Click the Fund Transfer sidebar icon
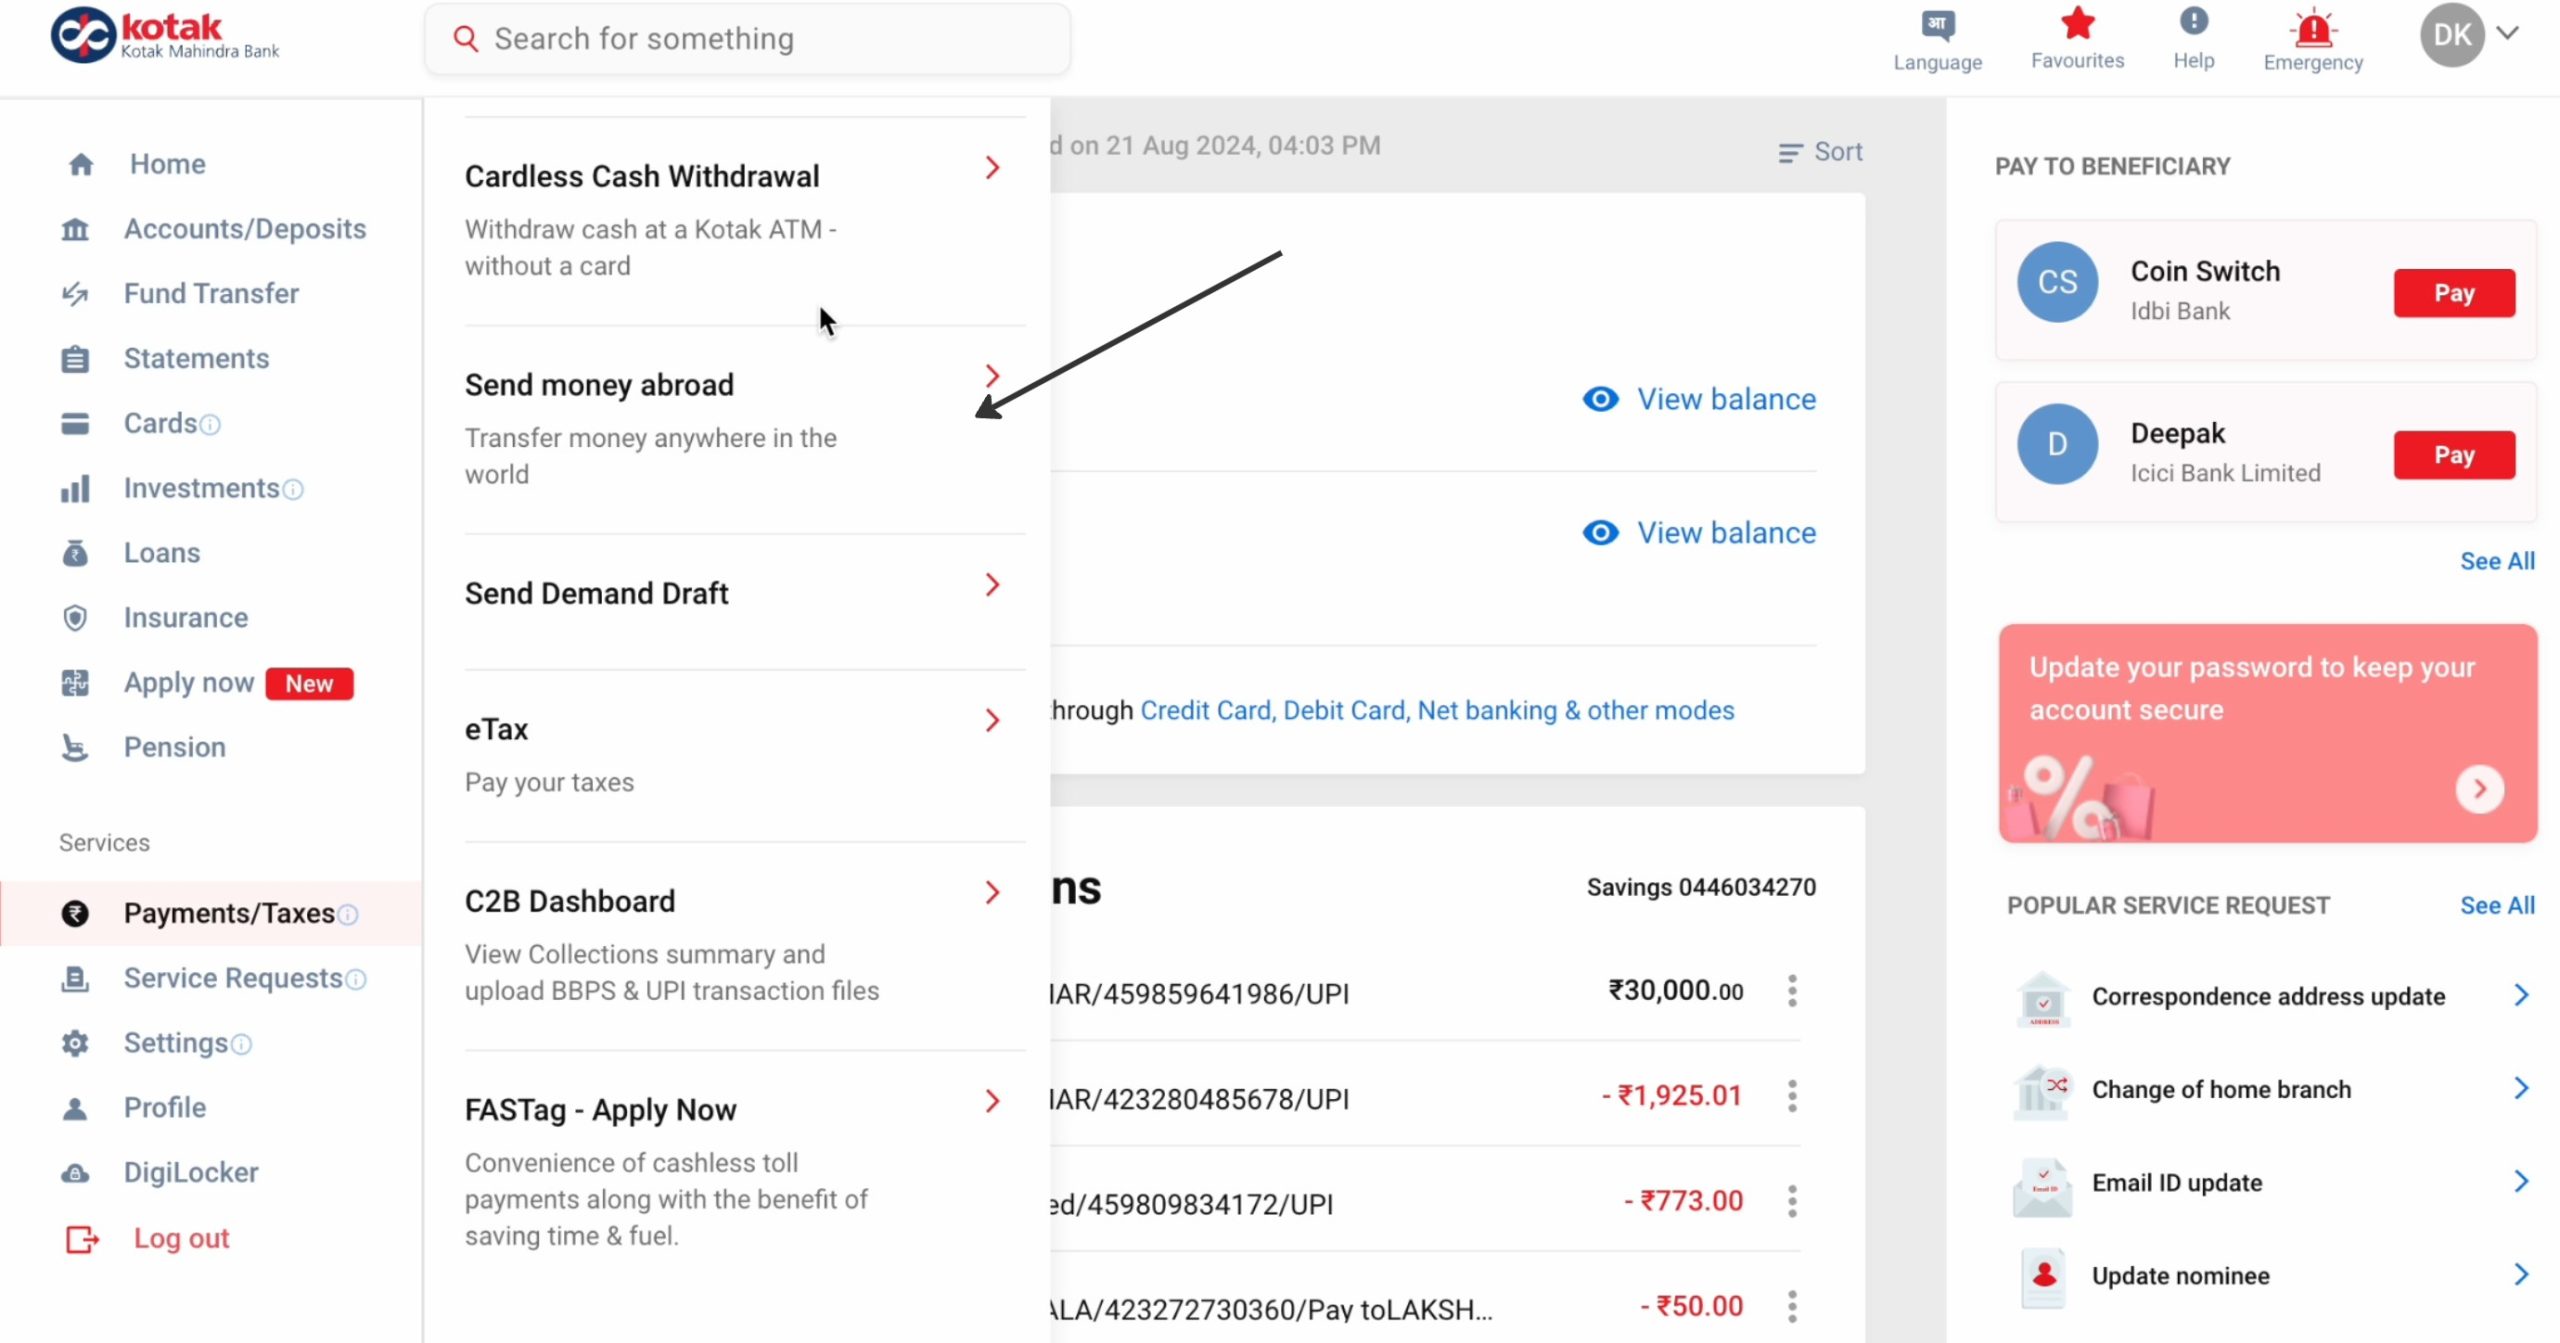The image size is (2560, 1343). [78, 291]
